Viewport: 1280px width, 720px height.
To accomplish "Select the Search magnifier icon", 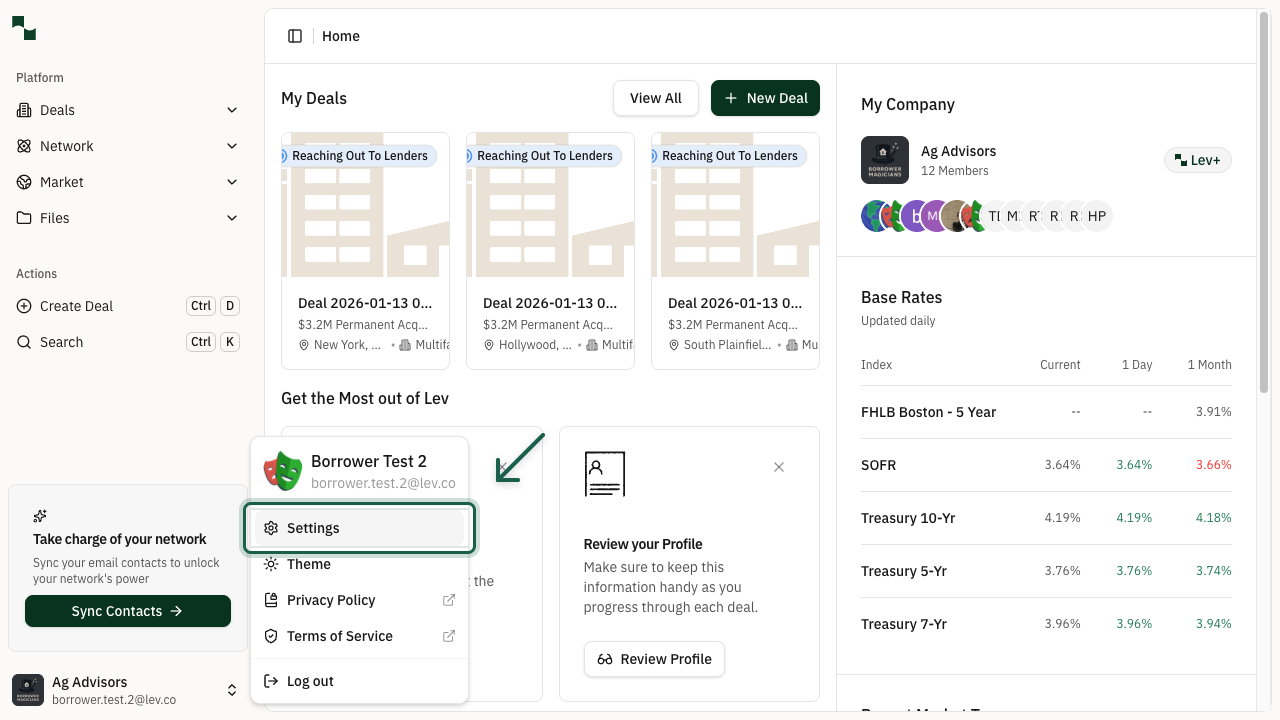I will point(23,342).
